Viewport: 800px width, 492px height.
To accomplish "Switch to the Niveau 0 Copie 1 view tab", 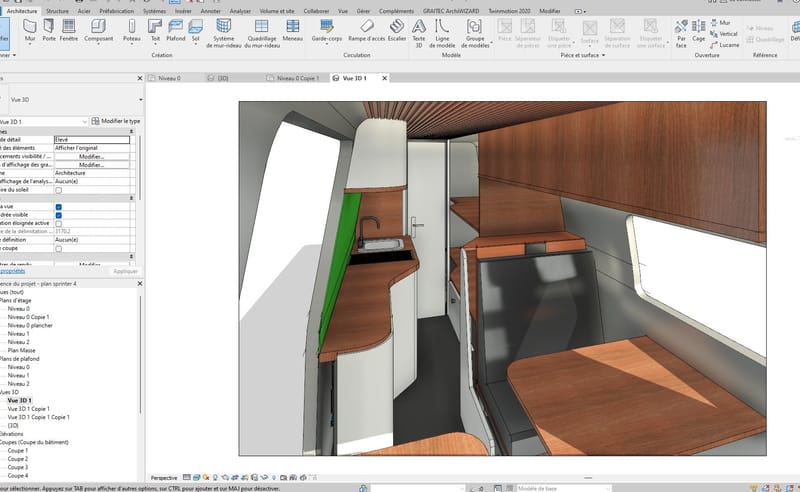I will (297, 77).
